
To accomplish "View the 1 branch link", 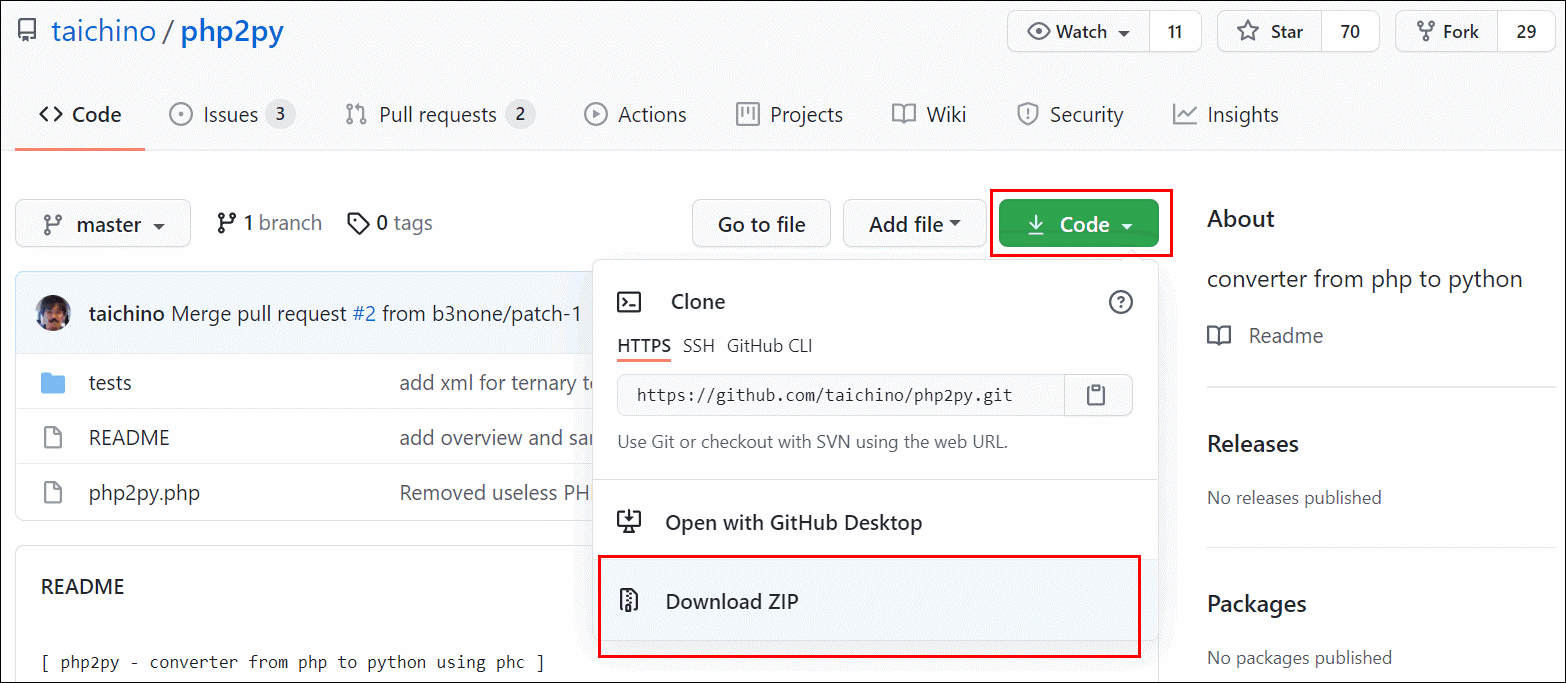I will click(269, 223).
